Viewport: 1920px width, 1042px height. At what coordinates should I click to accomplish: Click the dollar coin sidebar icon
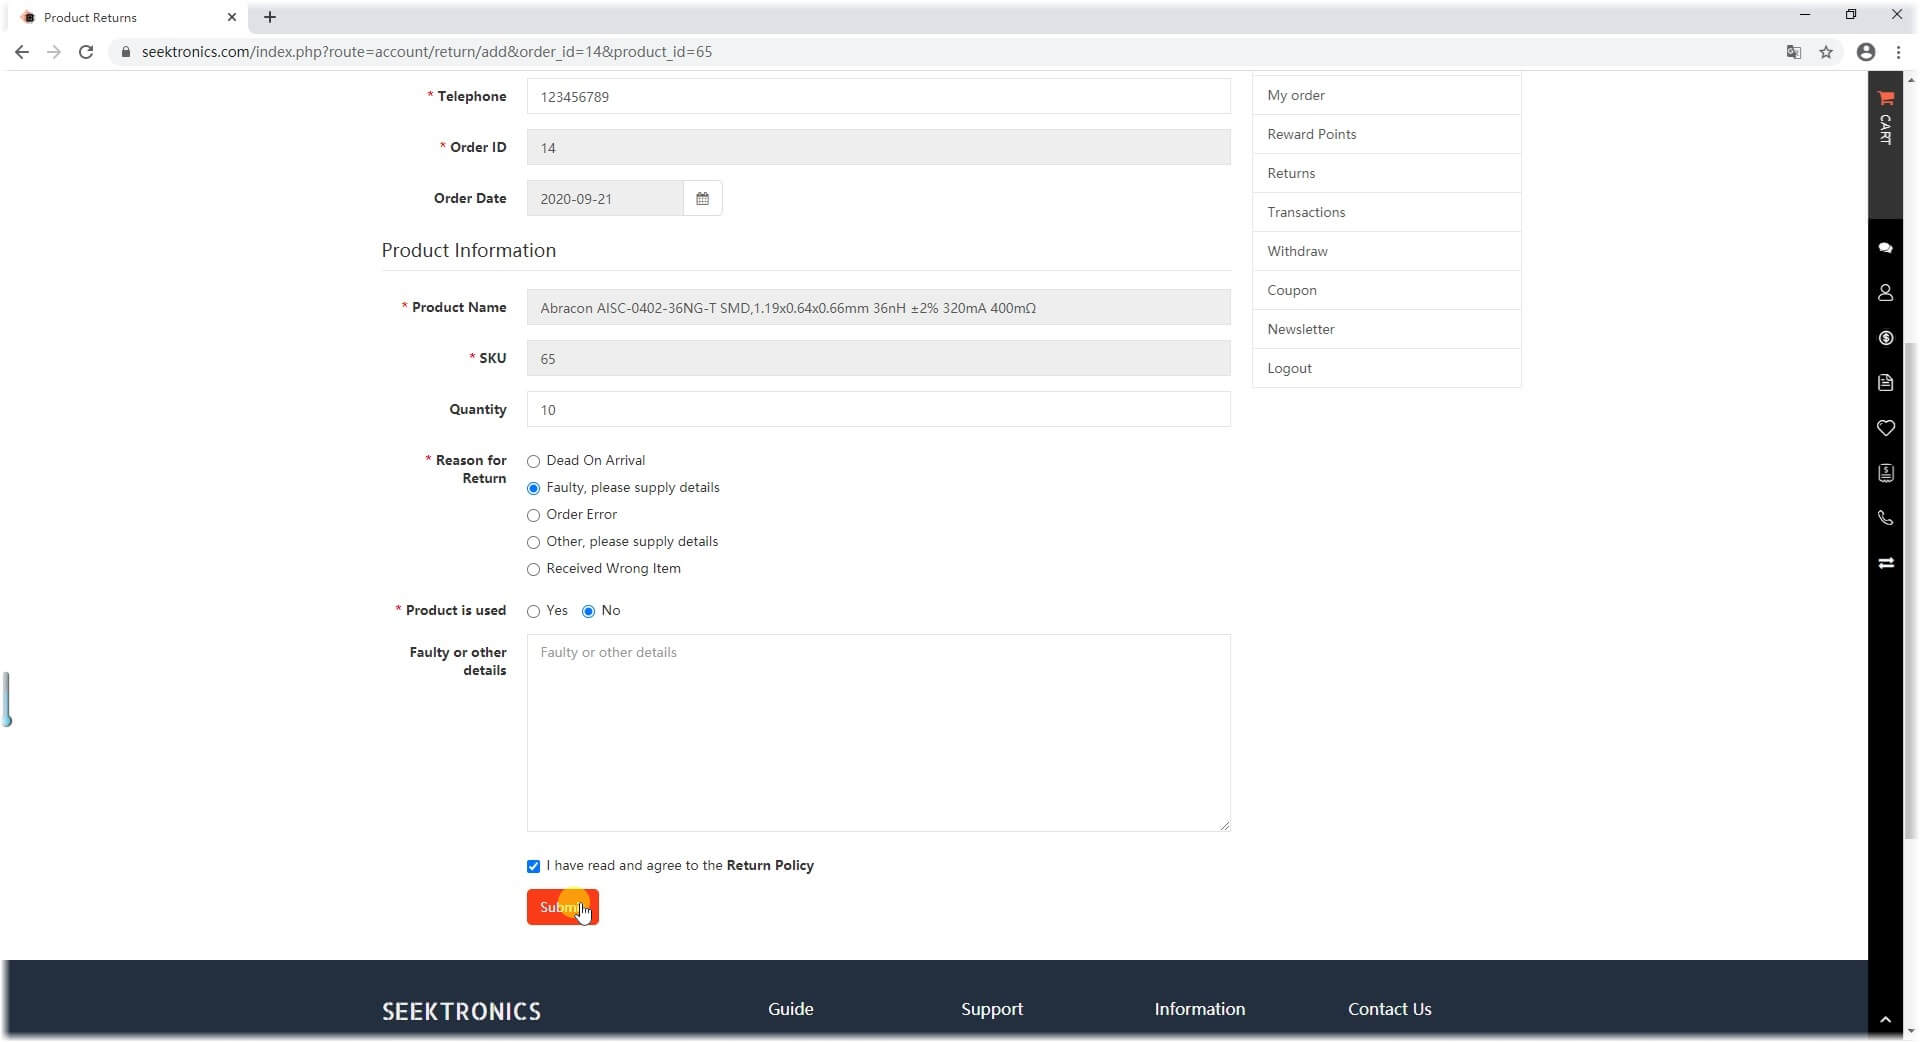pyautogui.click(x=1885, y=338)
